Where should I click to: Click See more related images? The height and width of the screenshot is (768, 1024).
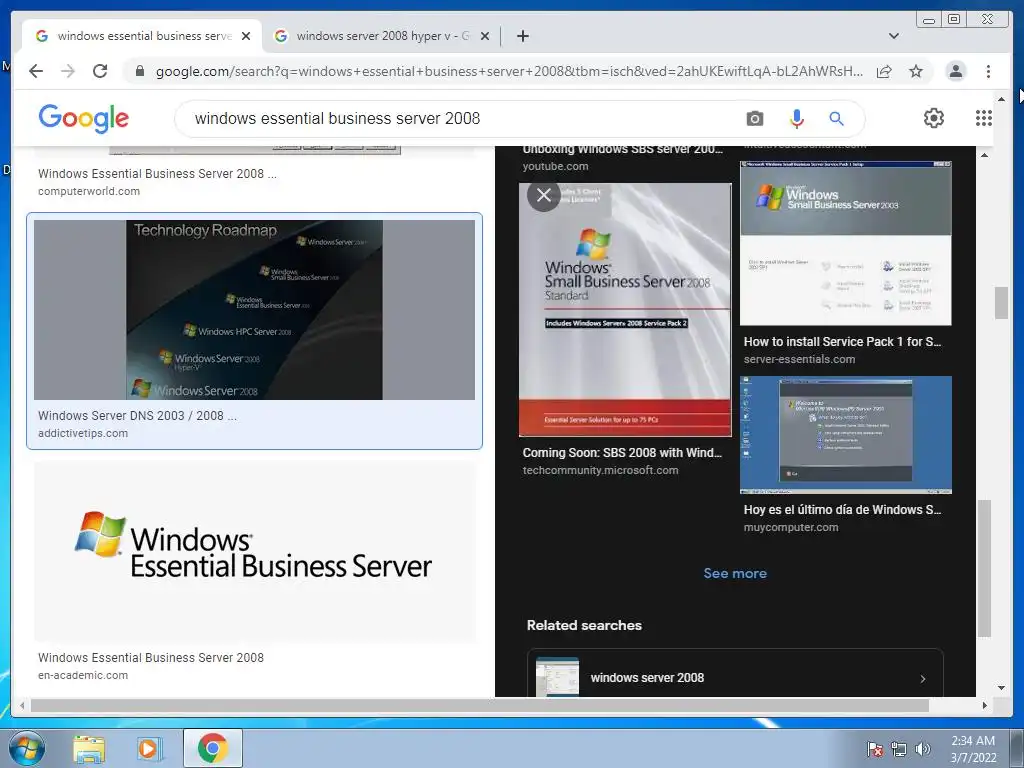pos(735,573)
